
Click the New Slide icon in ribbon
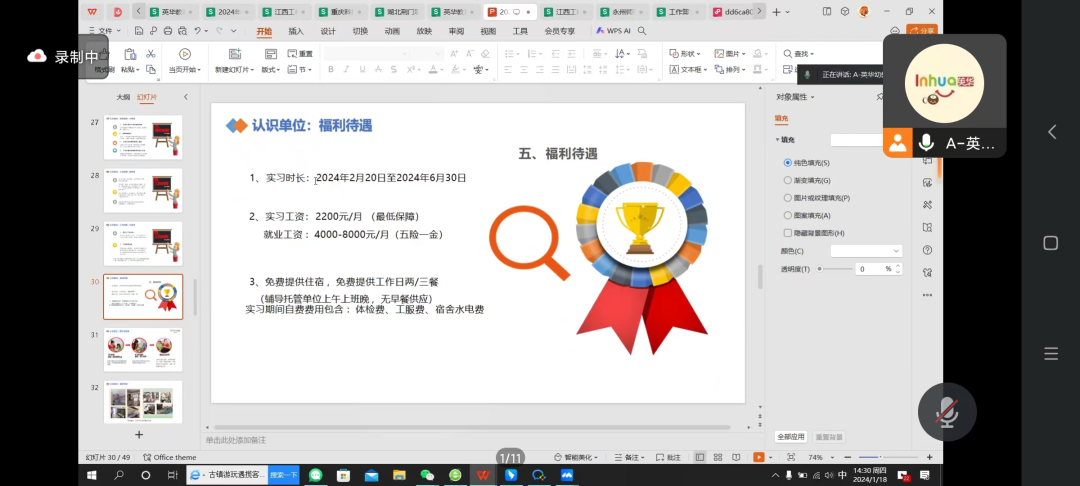(233, 54)
